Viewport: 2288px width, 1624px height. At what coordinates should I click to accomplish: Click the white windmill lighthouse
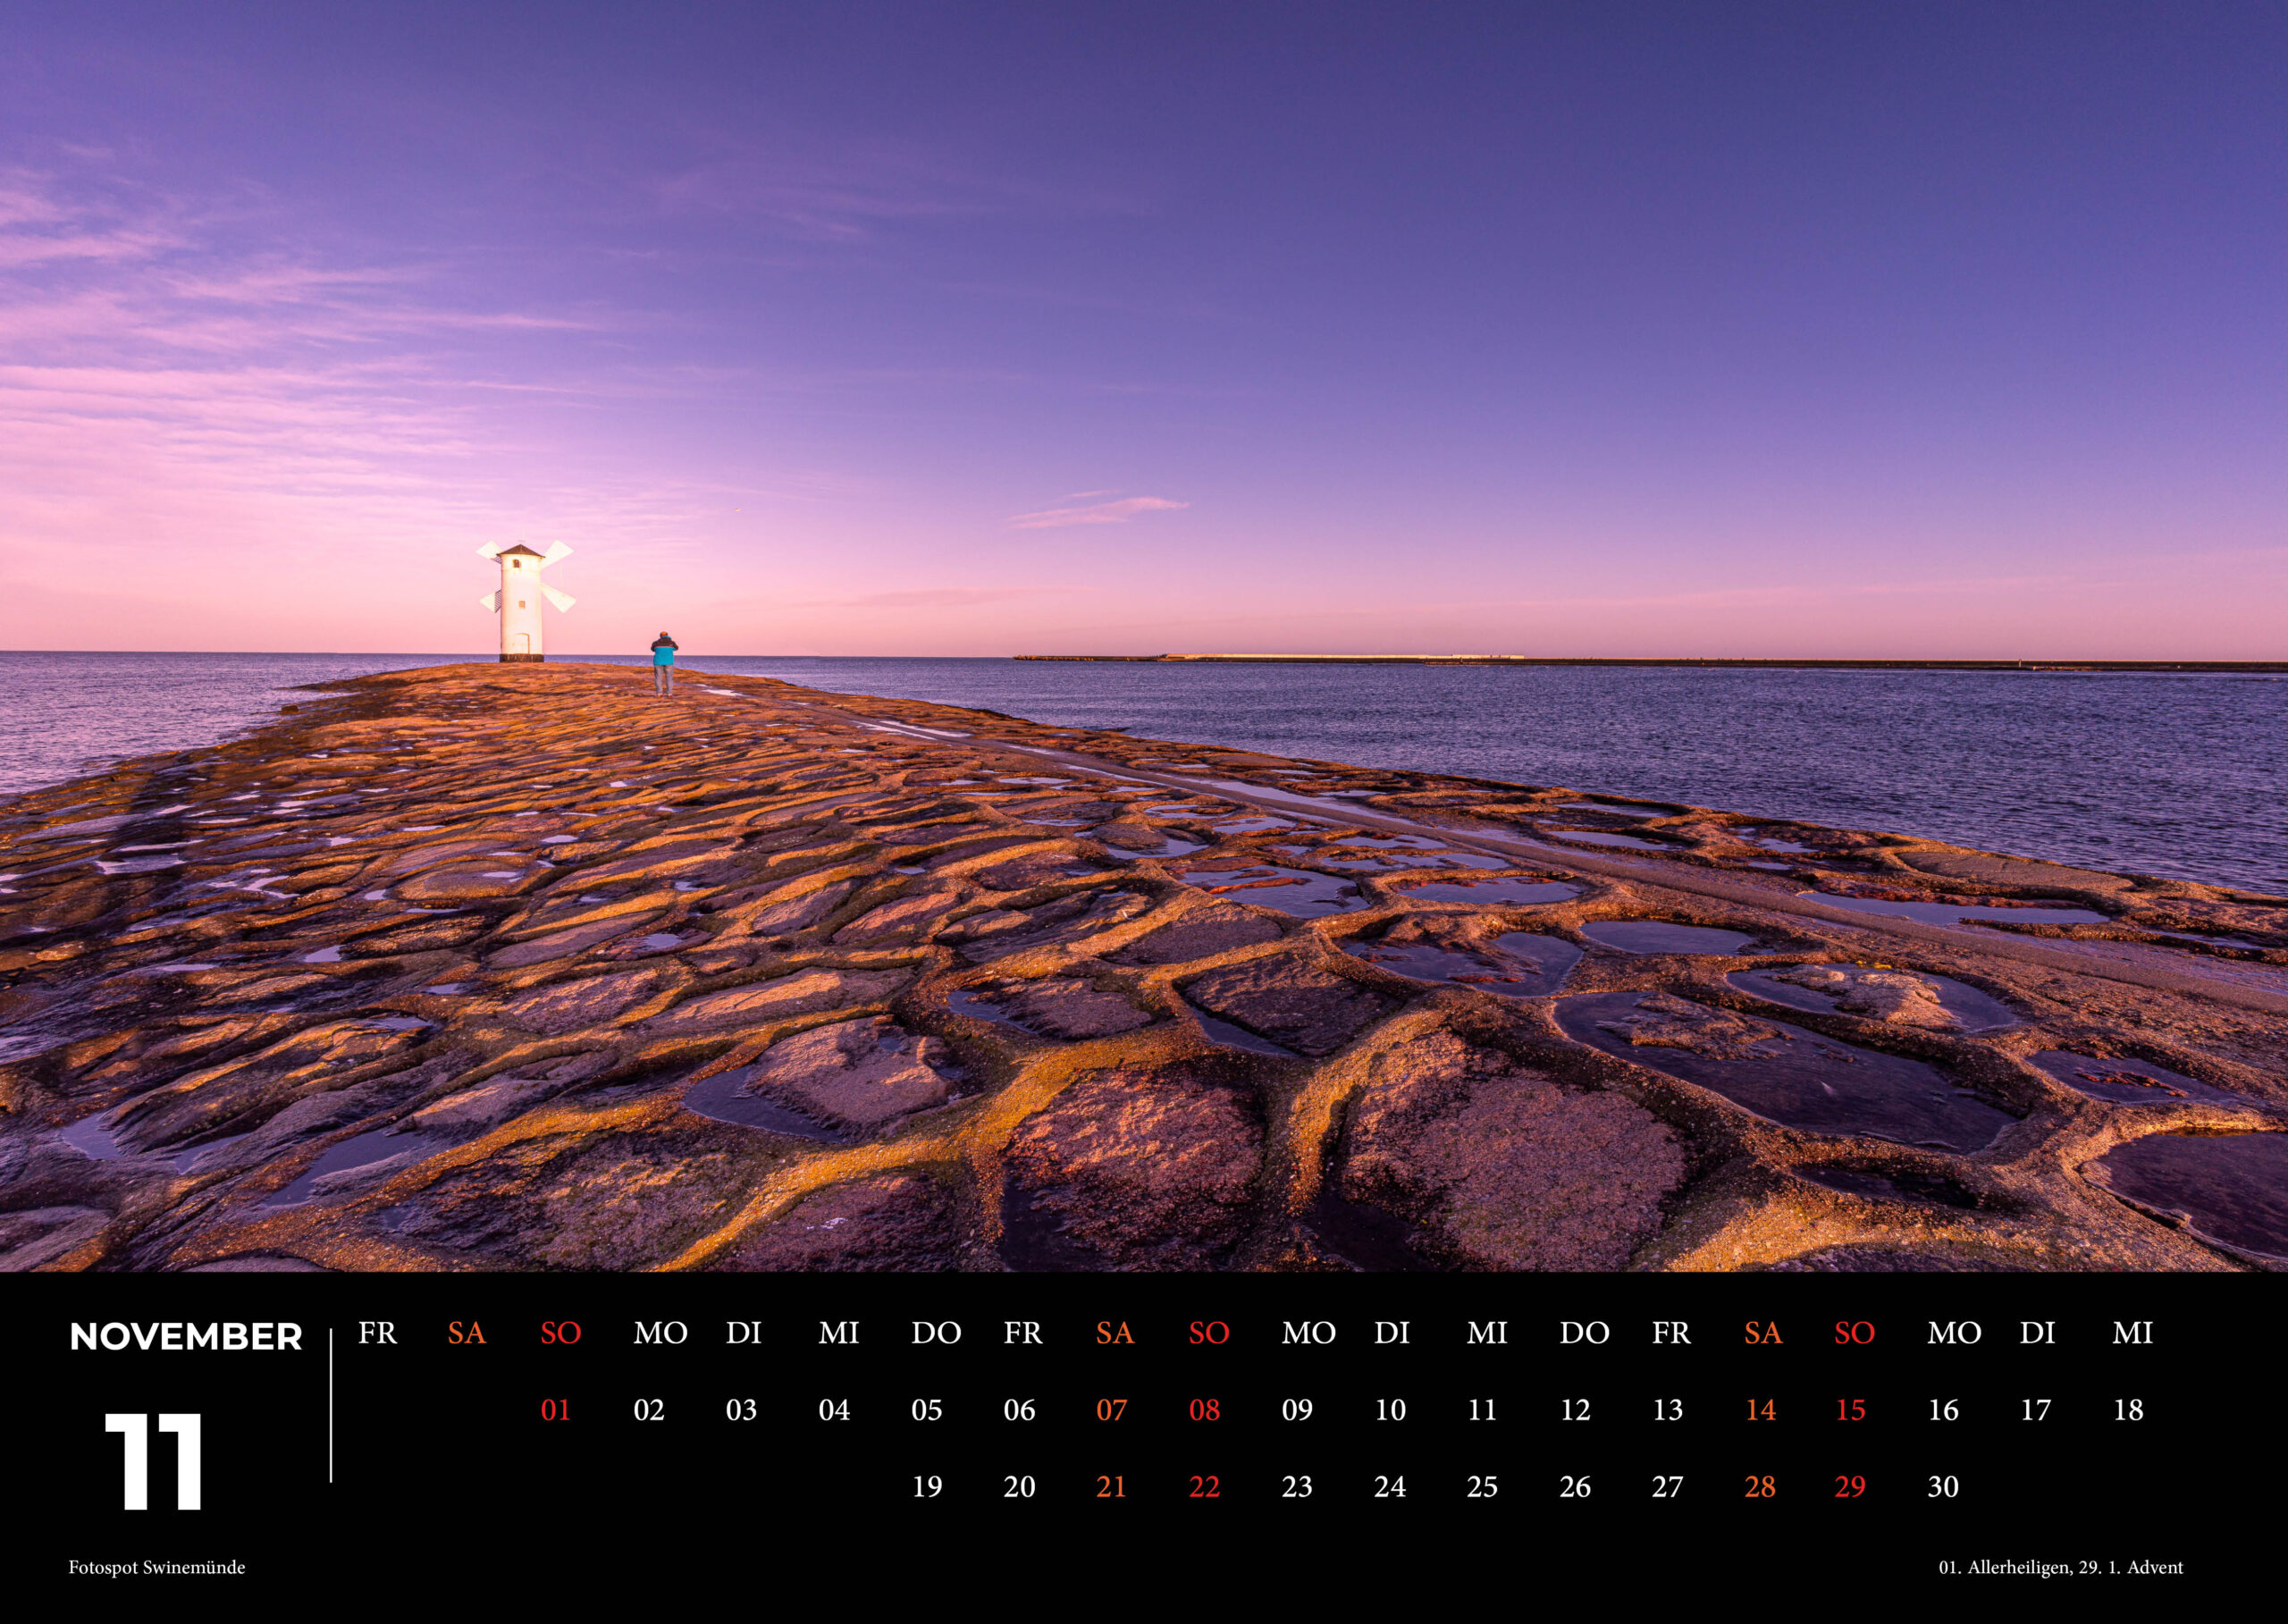521,603
